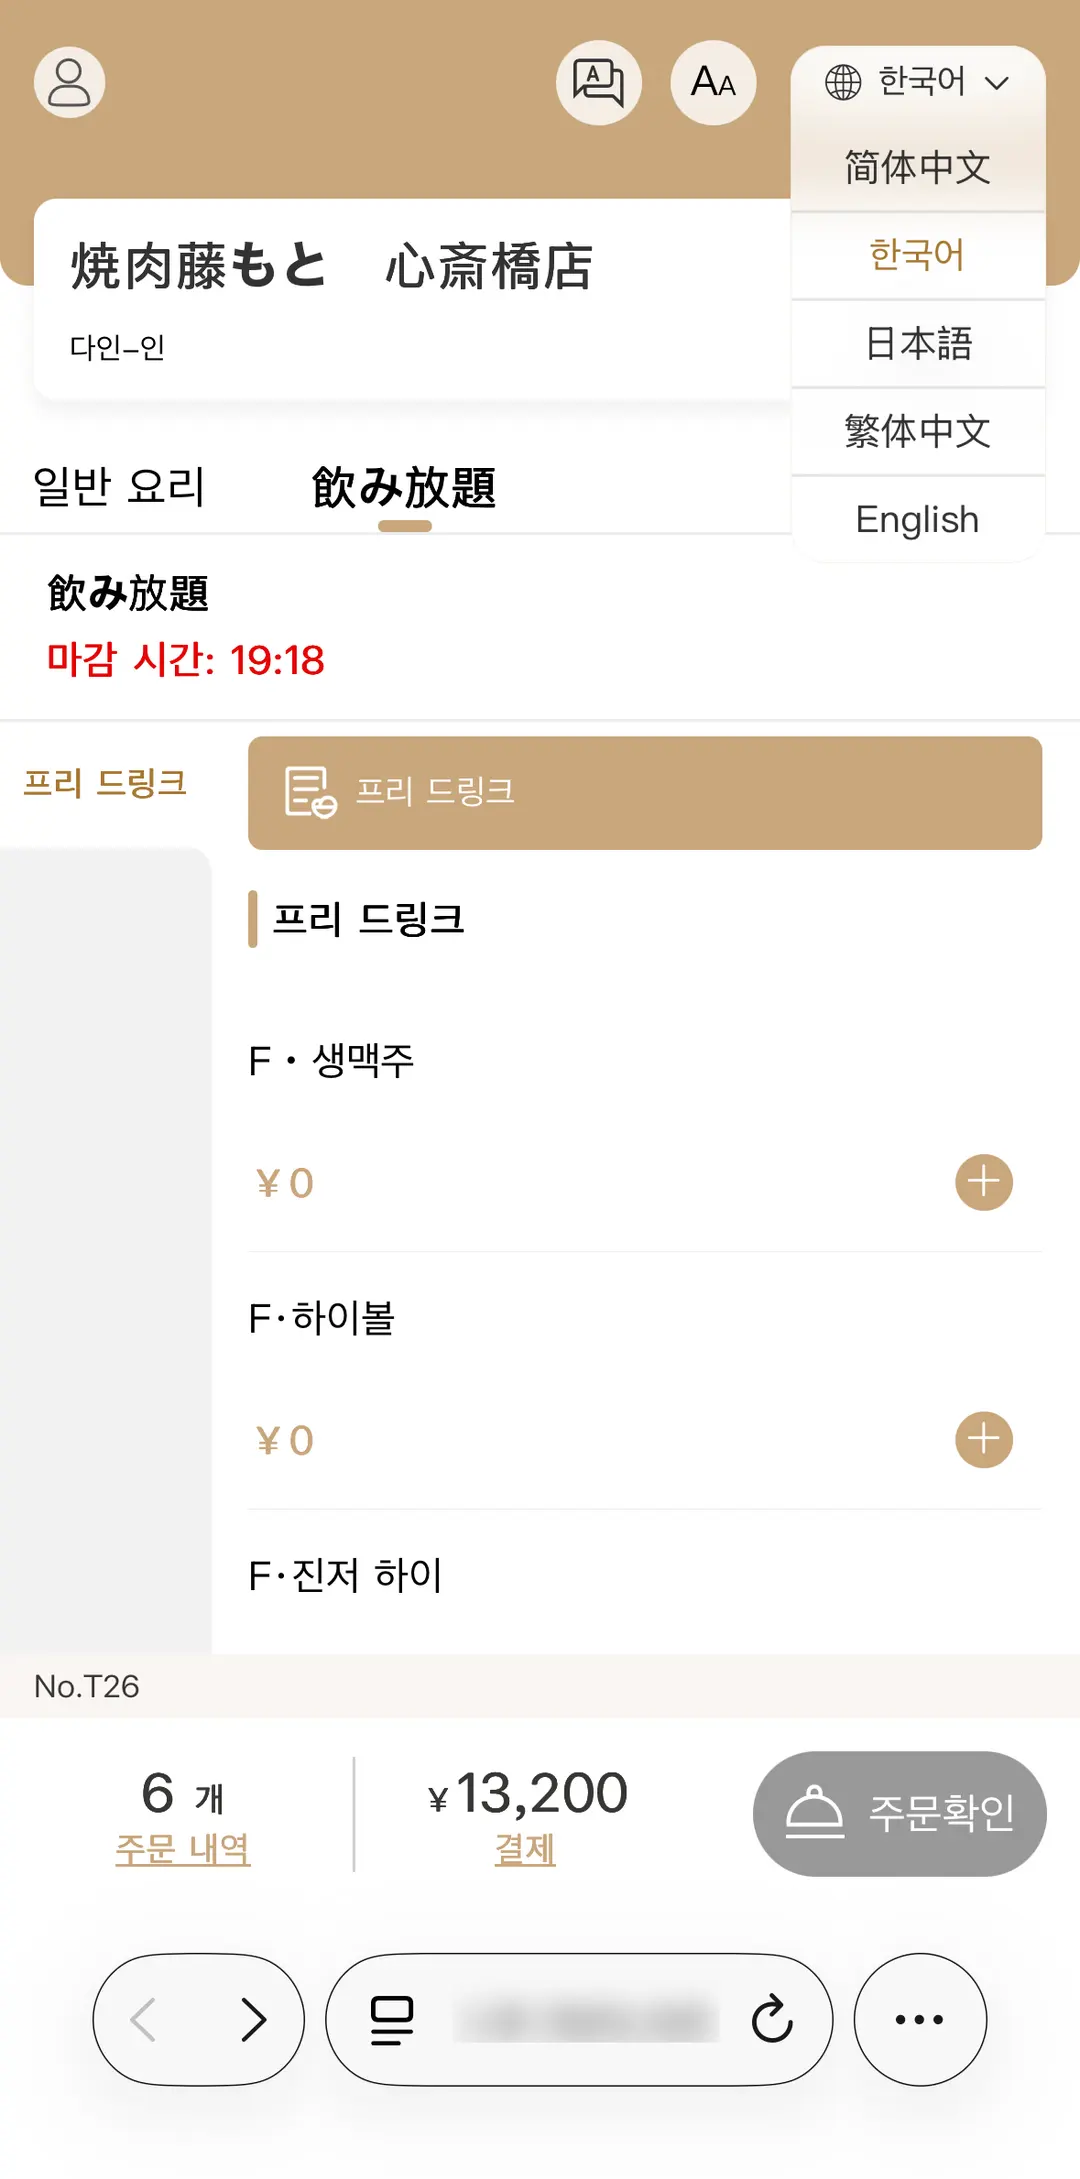1080x2179 pixels.
Task: Go forward with the browser arrow
Action: pyautogui.click(x=254, y=2019)
